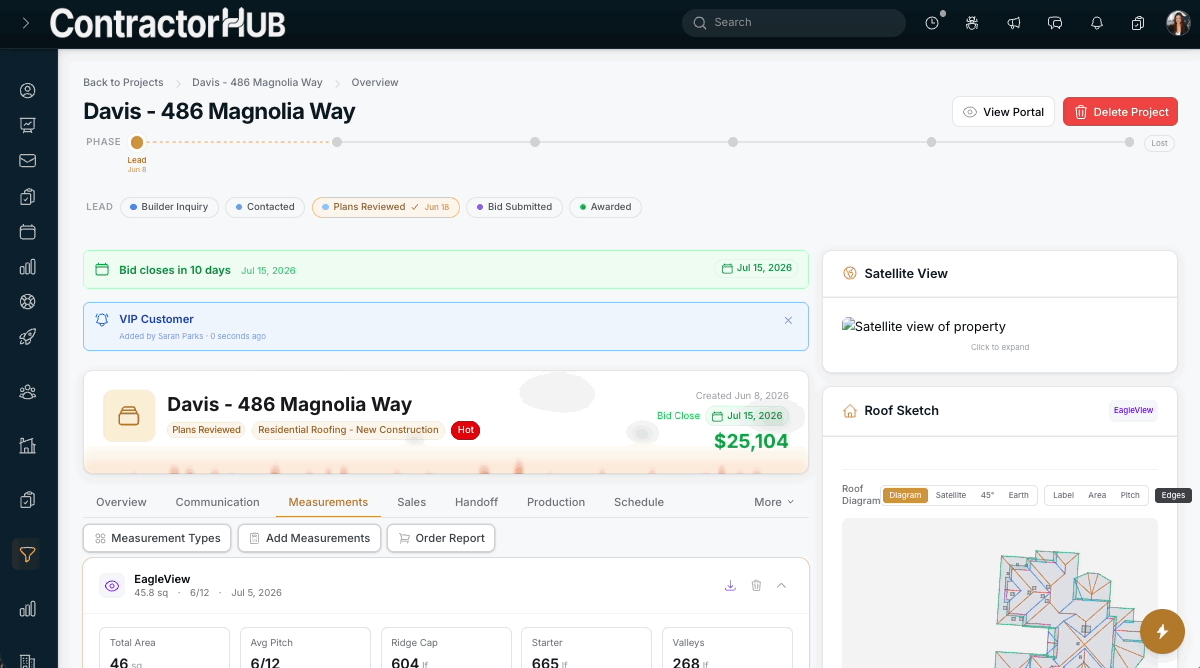
Task: Dismiss the VIP Customer notice
Action: tap(788, 320)
